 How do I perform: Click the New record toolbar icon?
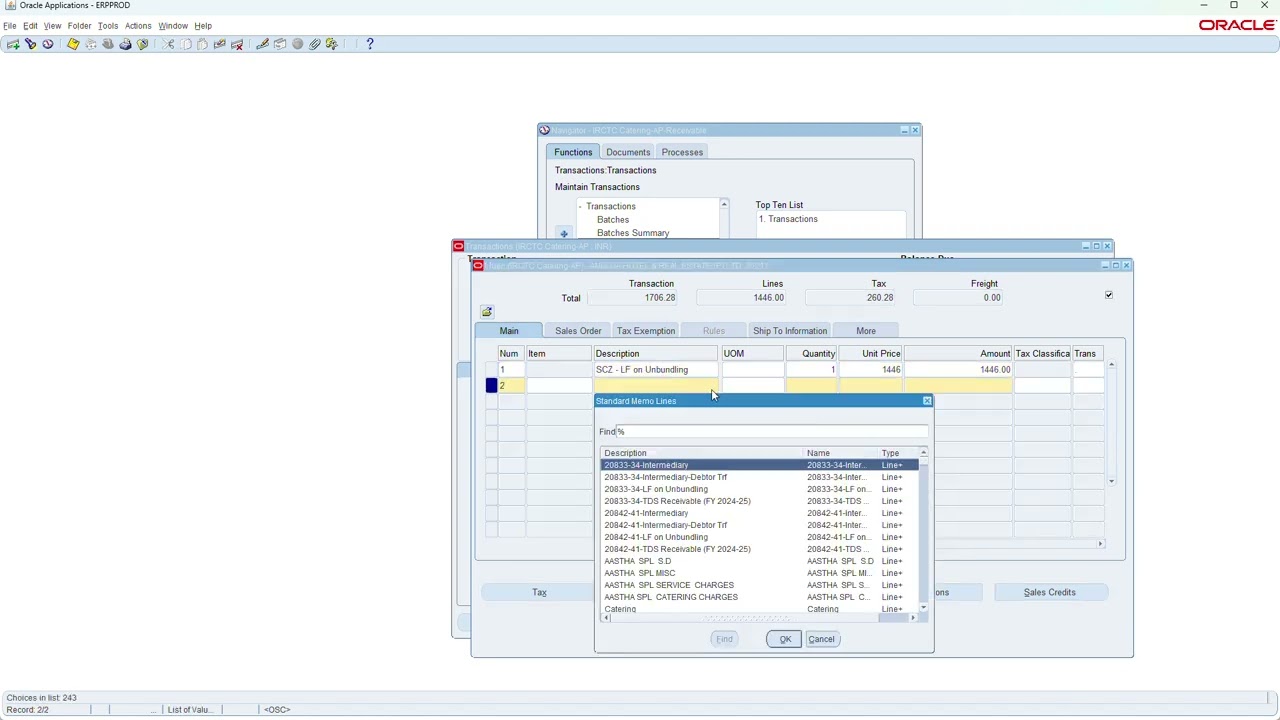pos(12,44)
